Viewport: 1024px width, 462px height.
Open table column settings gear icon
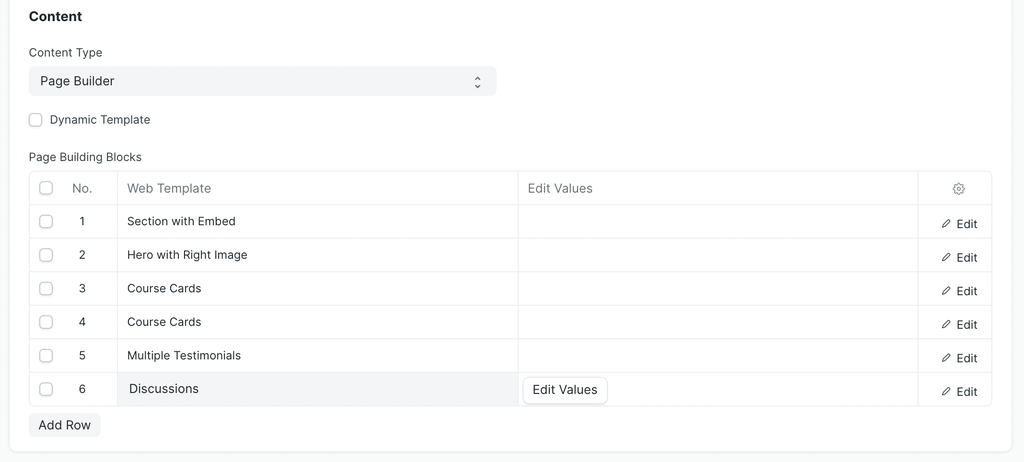point(958,189)
